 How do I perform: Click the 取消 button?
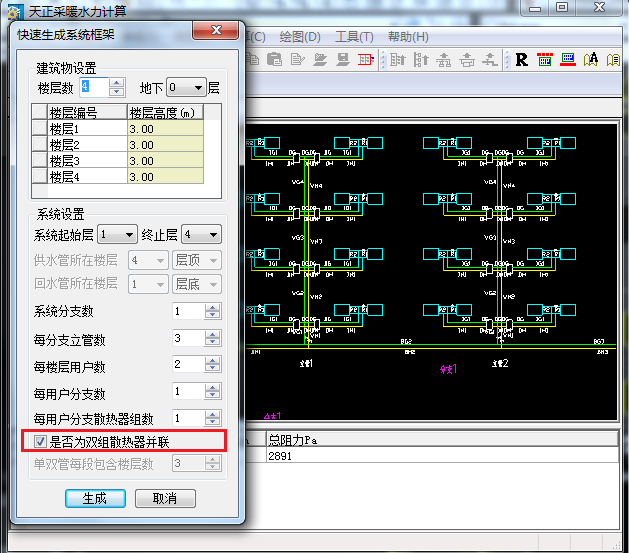point(165,498)
